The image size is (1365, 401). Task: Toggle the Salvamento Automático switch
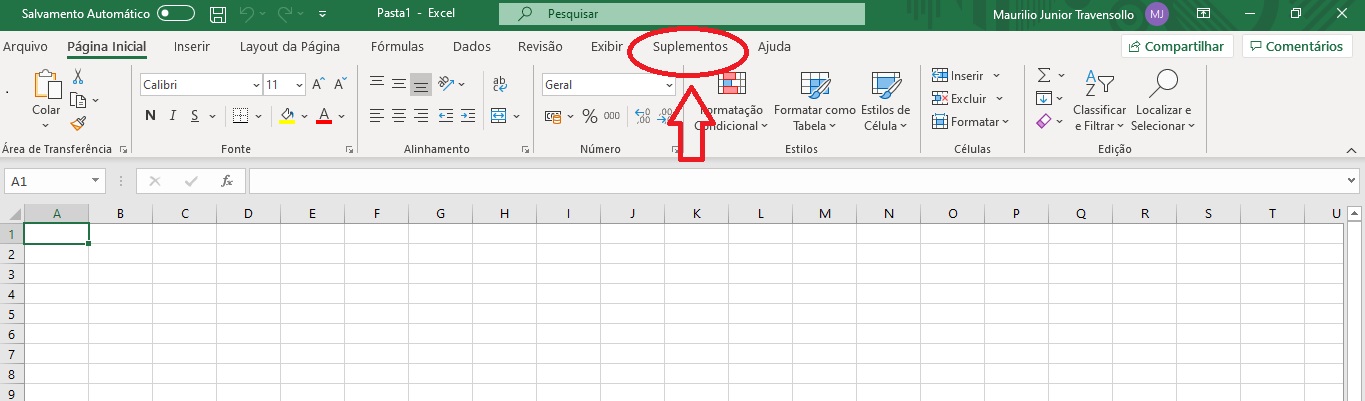coord(176,14)
